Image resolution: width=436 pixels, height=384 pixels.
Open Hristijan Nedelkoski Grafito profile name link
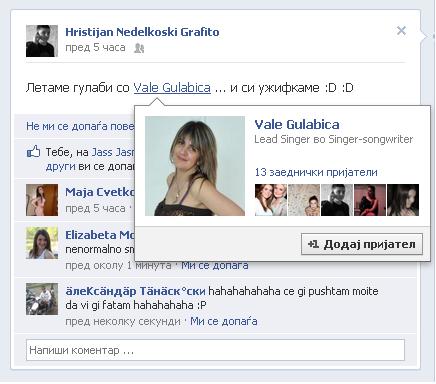[142, 32]
